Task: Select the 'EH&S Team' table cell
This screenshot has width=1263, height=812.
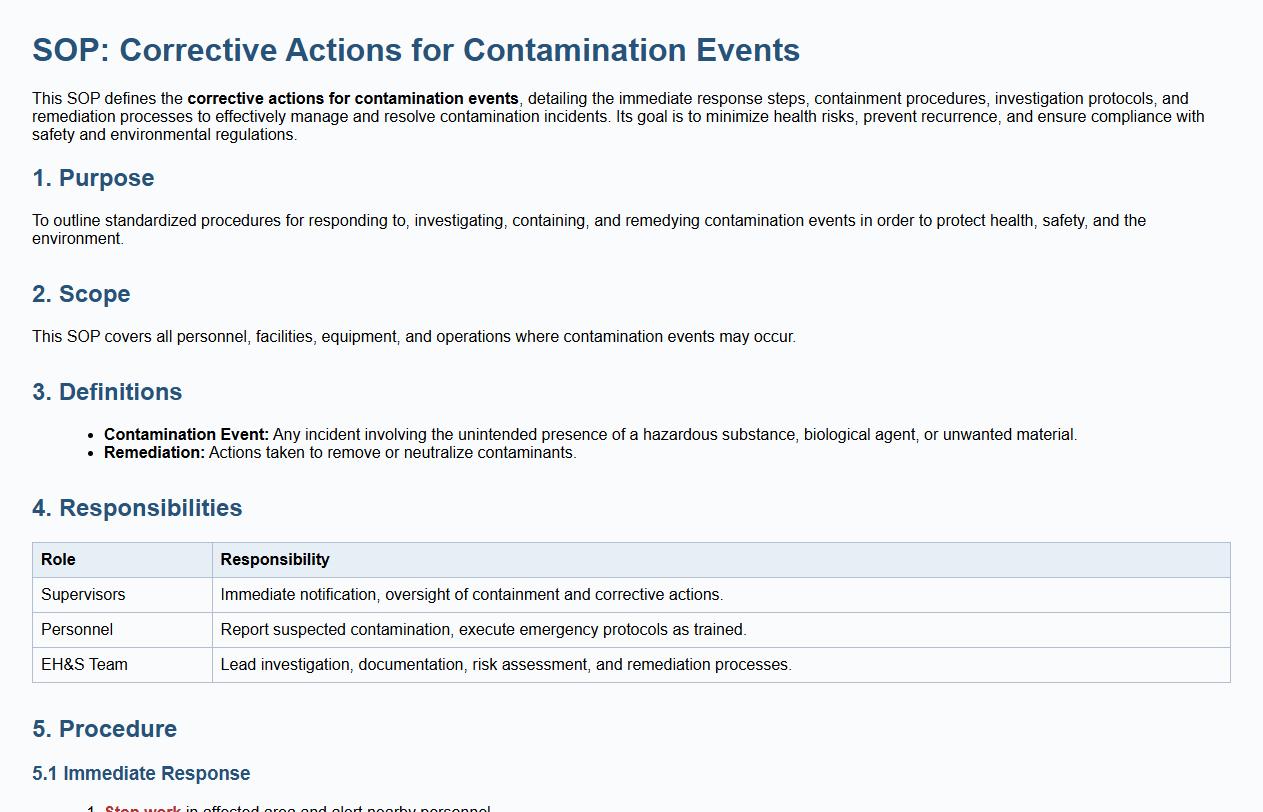Action: (x=84, y=665)
